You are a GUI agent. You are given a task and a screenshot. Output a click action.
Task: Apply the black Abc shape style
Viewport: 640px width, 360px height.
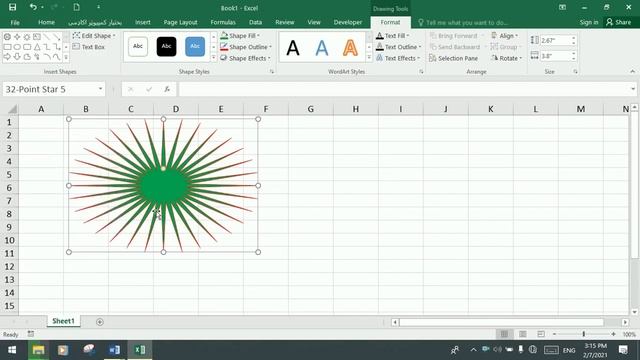pyautogui.click(x=167, y=46)
